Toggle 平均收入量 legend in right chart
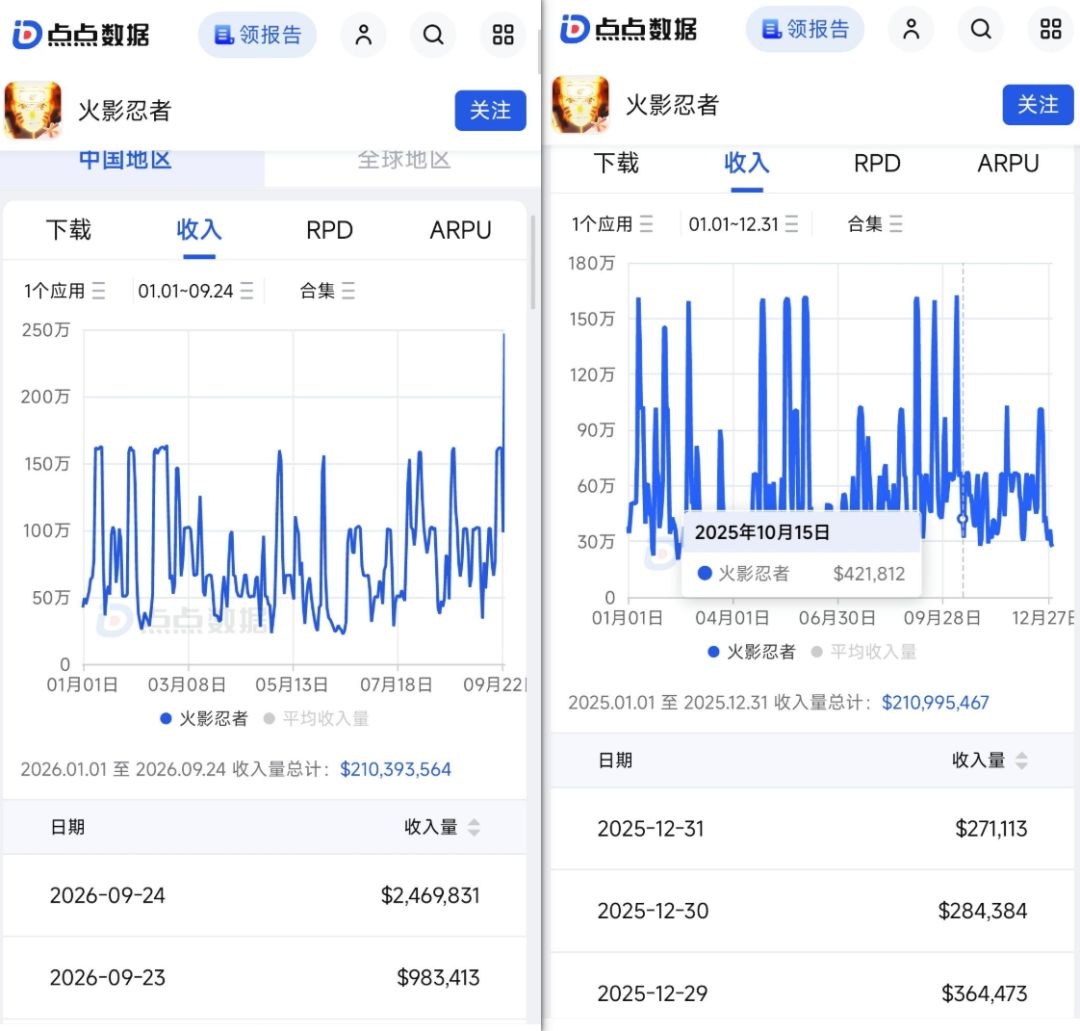This screenshot has width=1080, height=1031. coord(864,652)
